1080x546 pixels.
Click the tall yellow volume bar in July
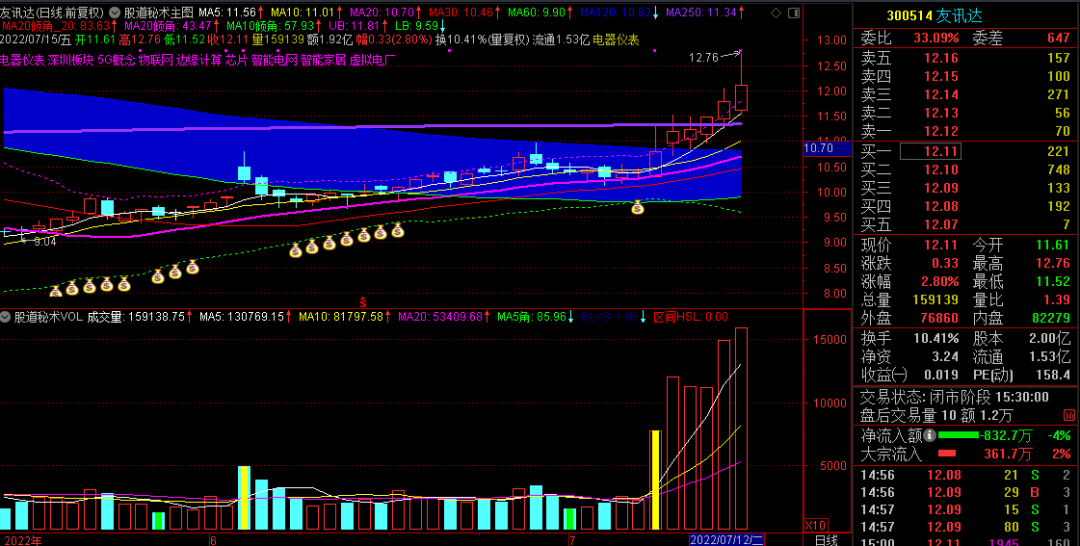coord(656,479)
